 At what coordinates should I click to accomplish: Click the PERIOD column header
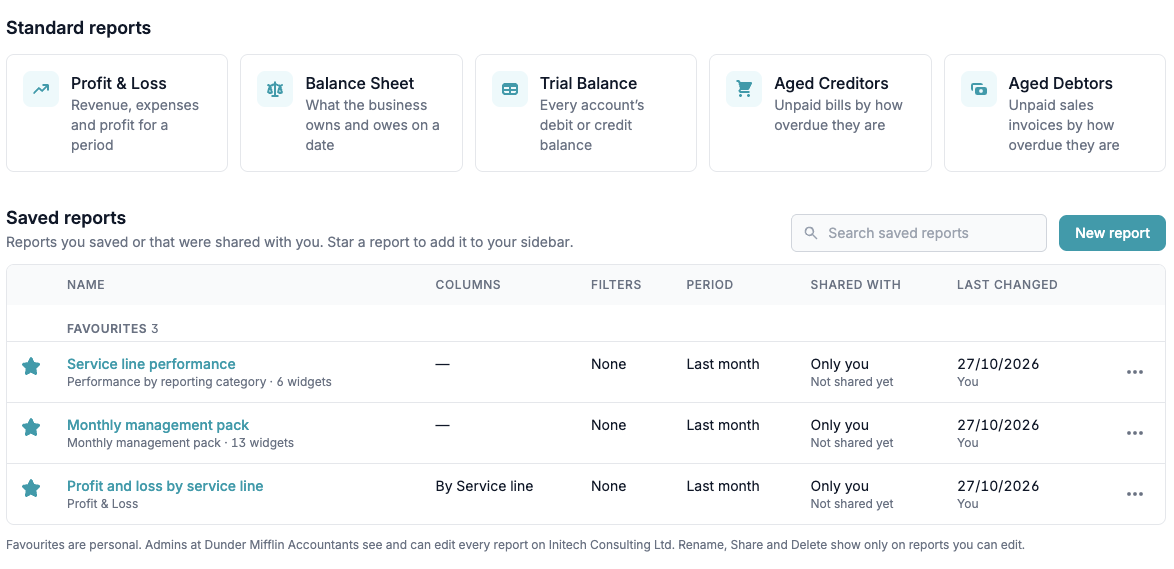(x=710, y=284)
